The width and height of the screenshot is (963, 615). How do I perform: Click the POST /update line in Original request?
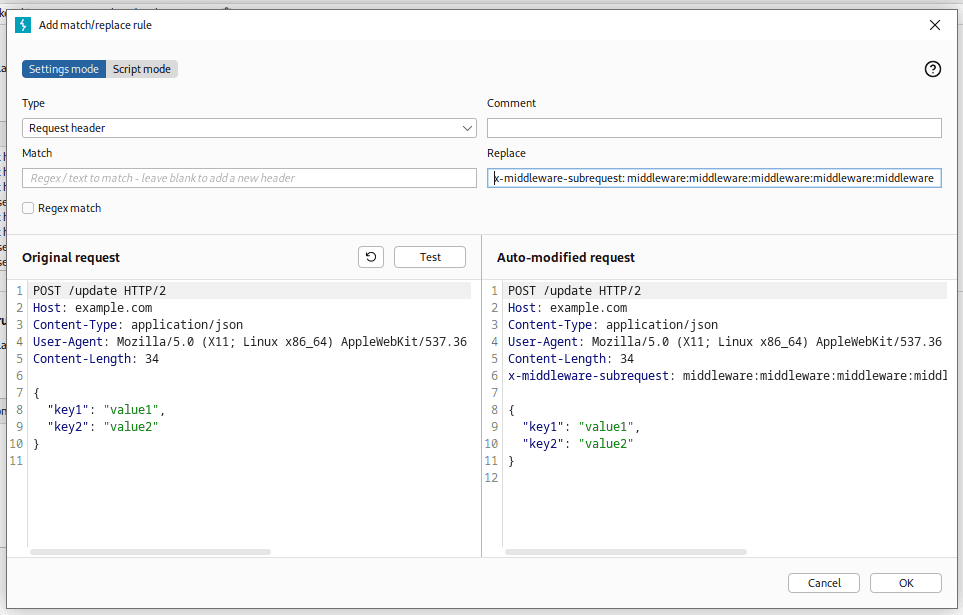tap(100, 291)
